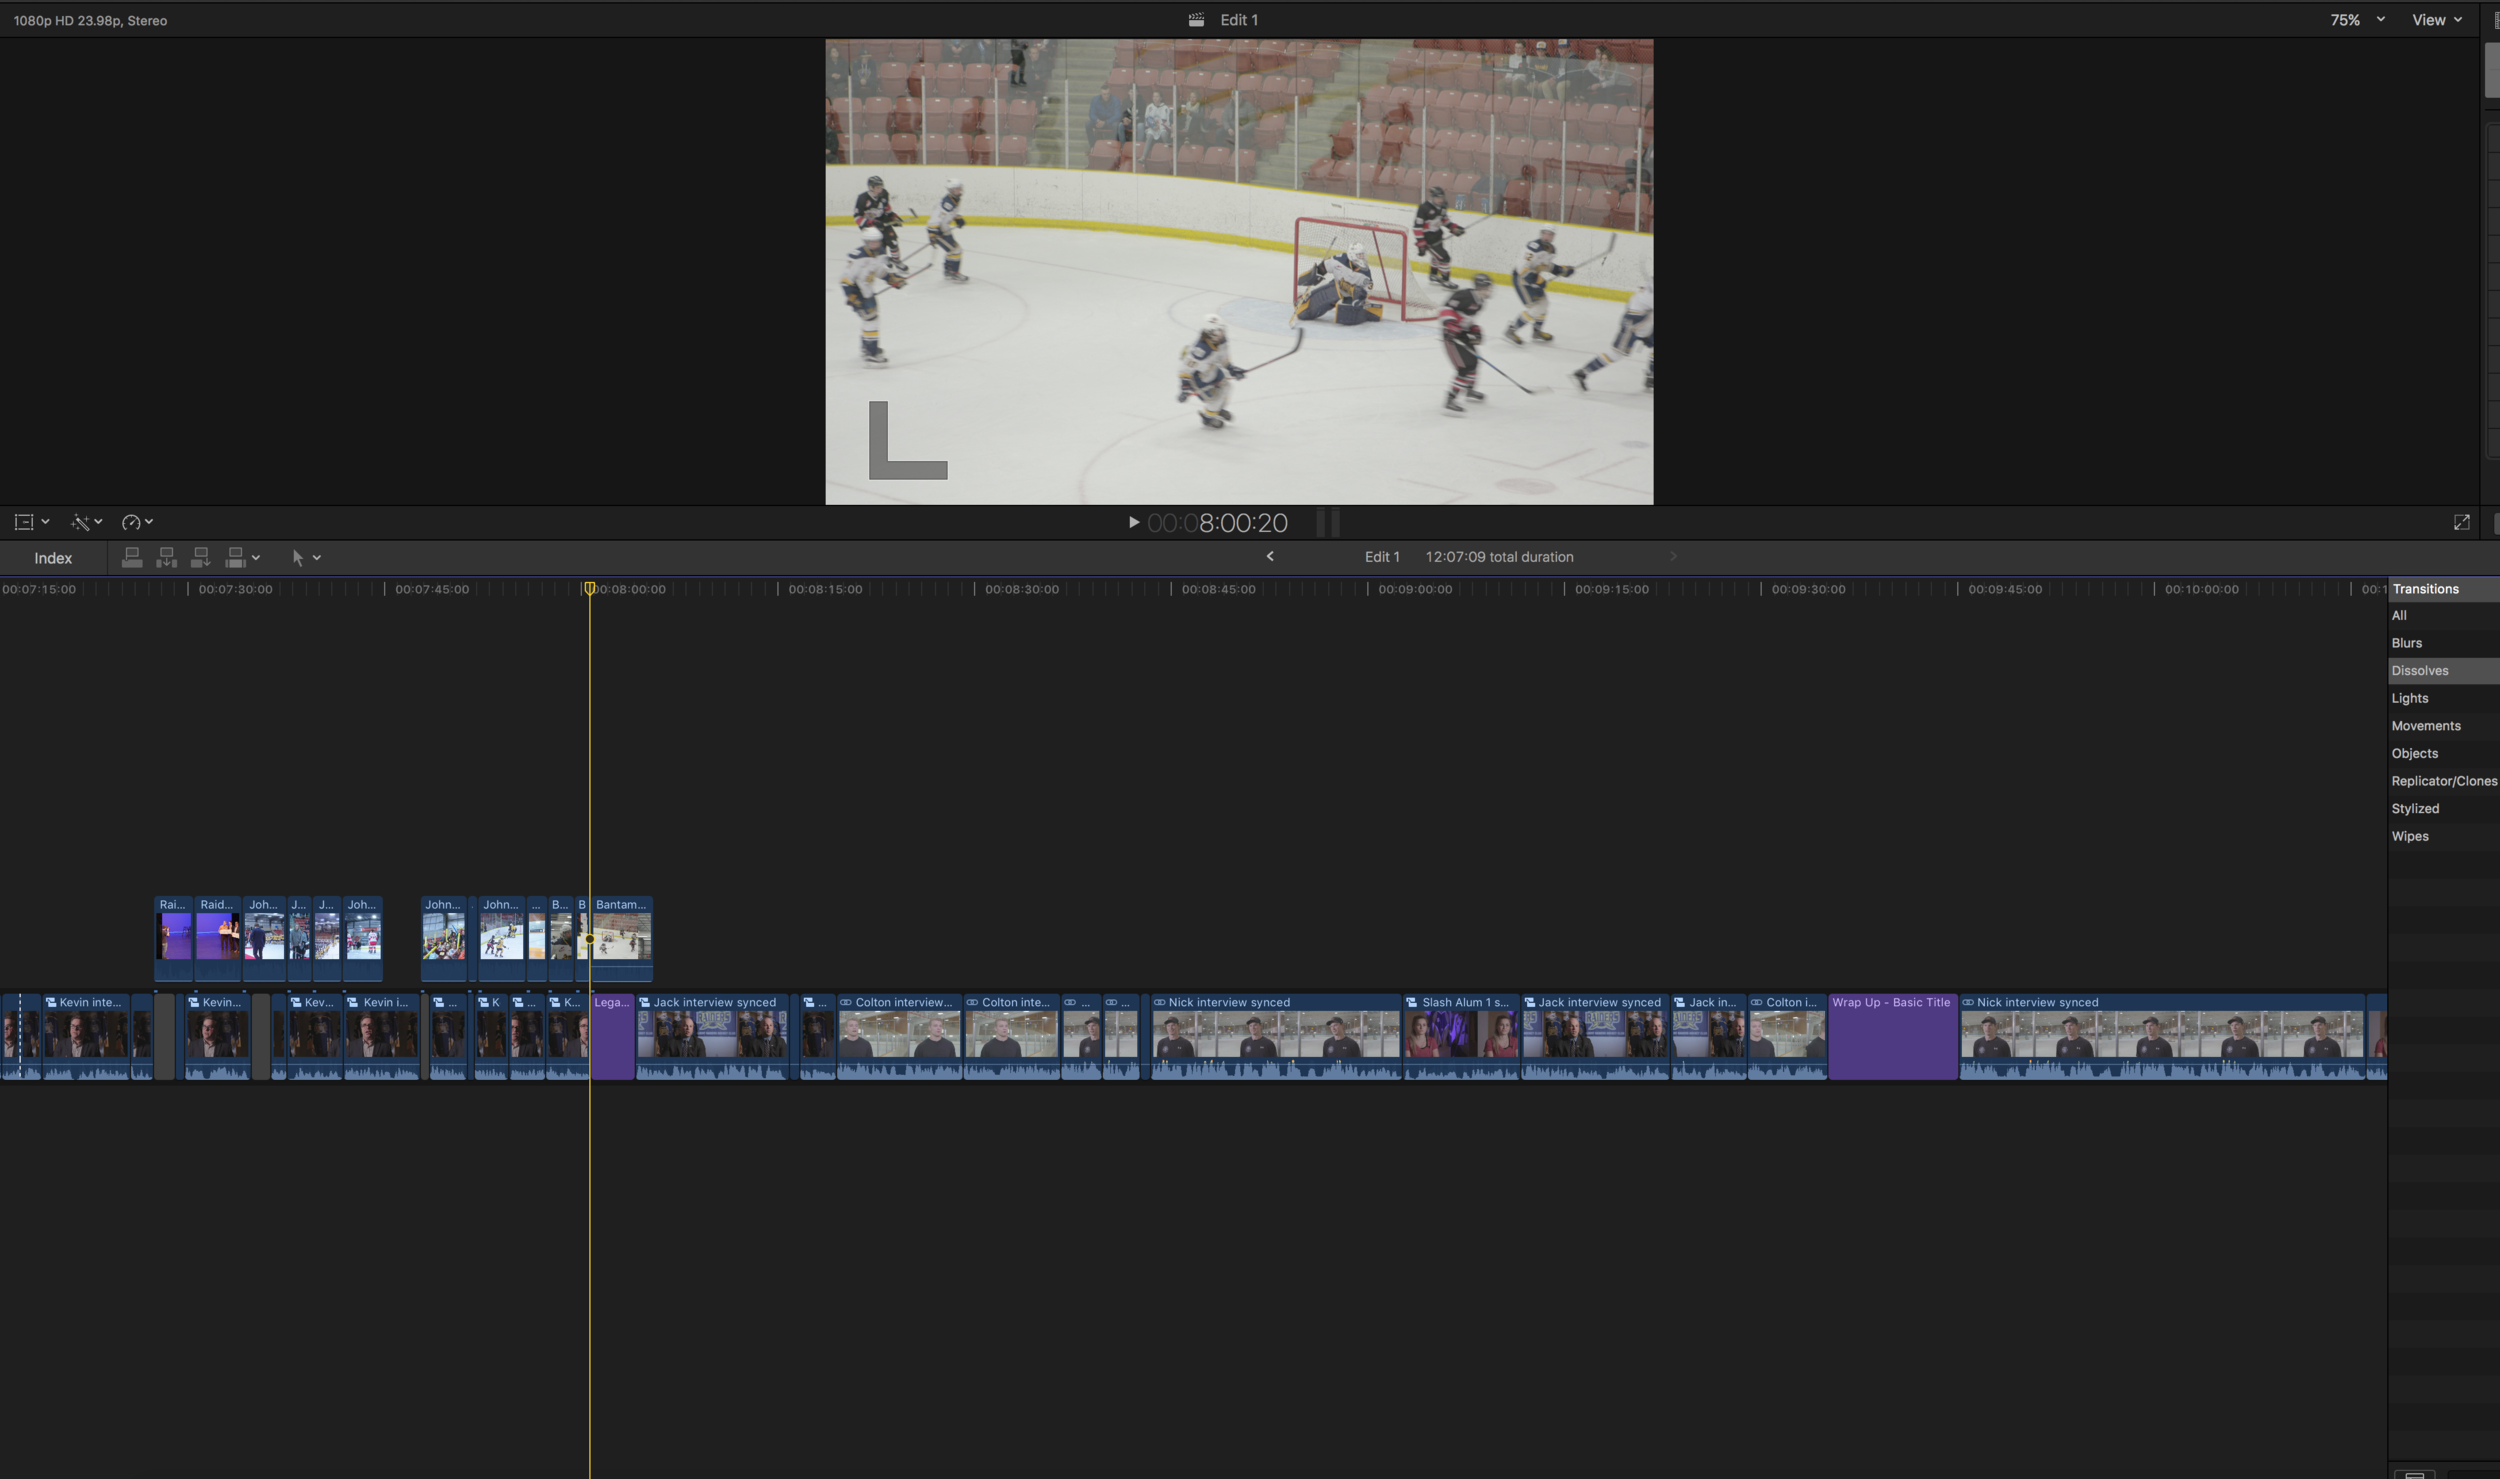Click the hockey game viewer image
Screen dimensions: 2500x1479
tap(1239, 271)
